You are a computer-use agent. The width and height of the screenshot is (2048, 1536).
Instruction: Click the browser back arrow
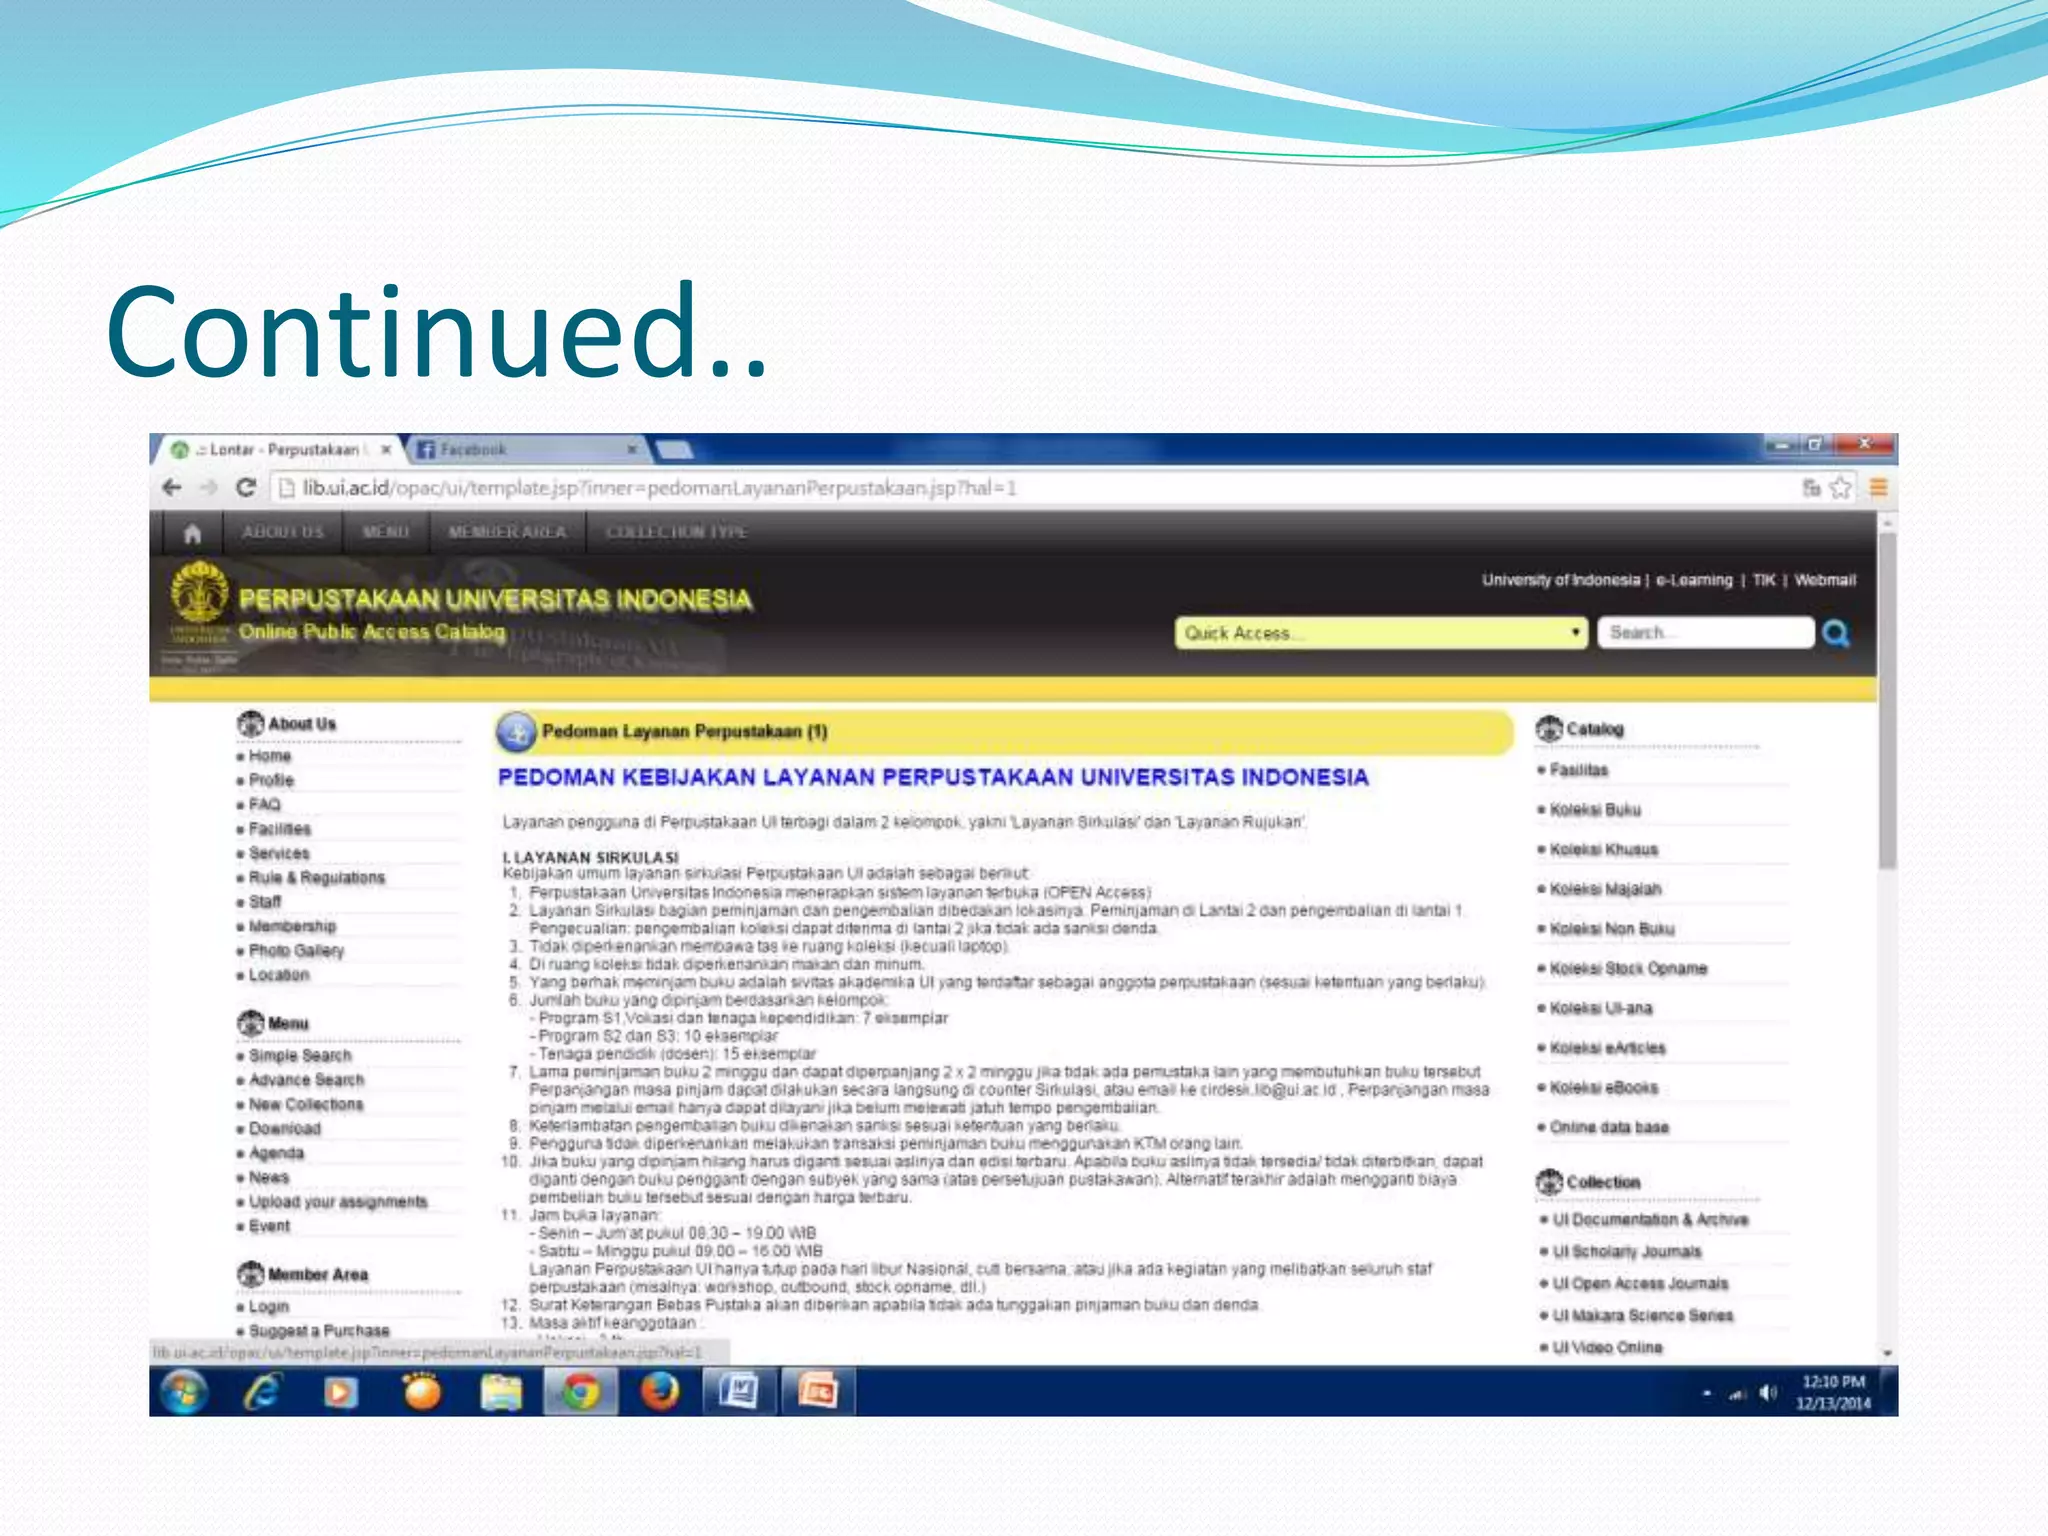tap(172, 488)
